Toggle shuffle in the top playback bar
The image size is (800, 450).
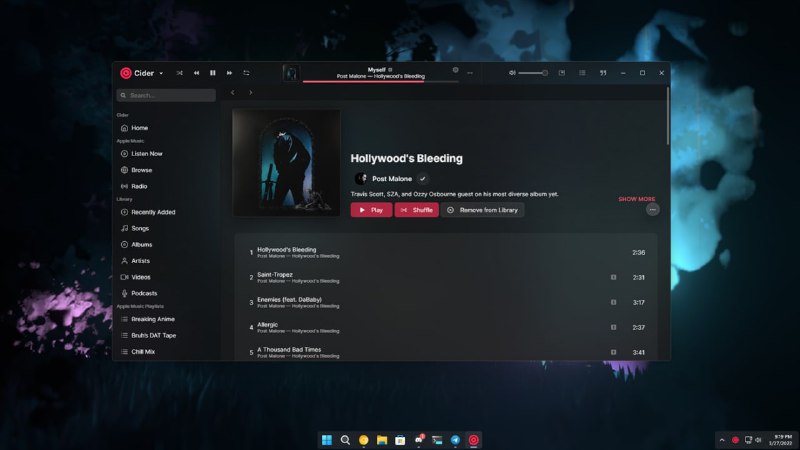[180, 73]
